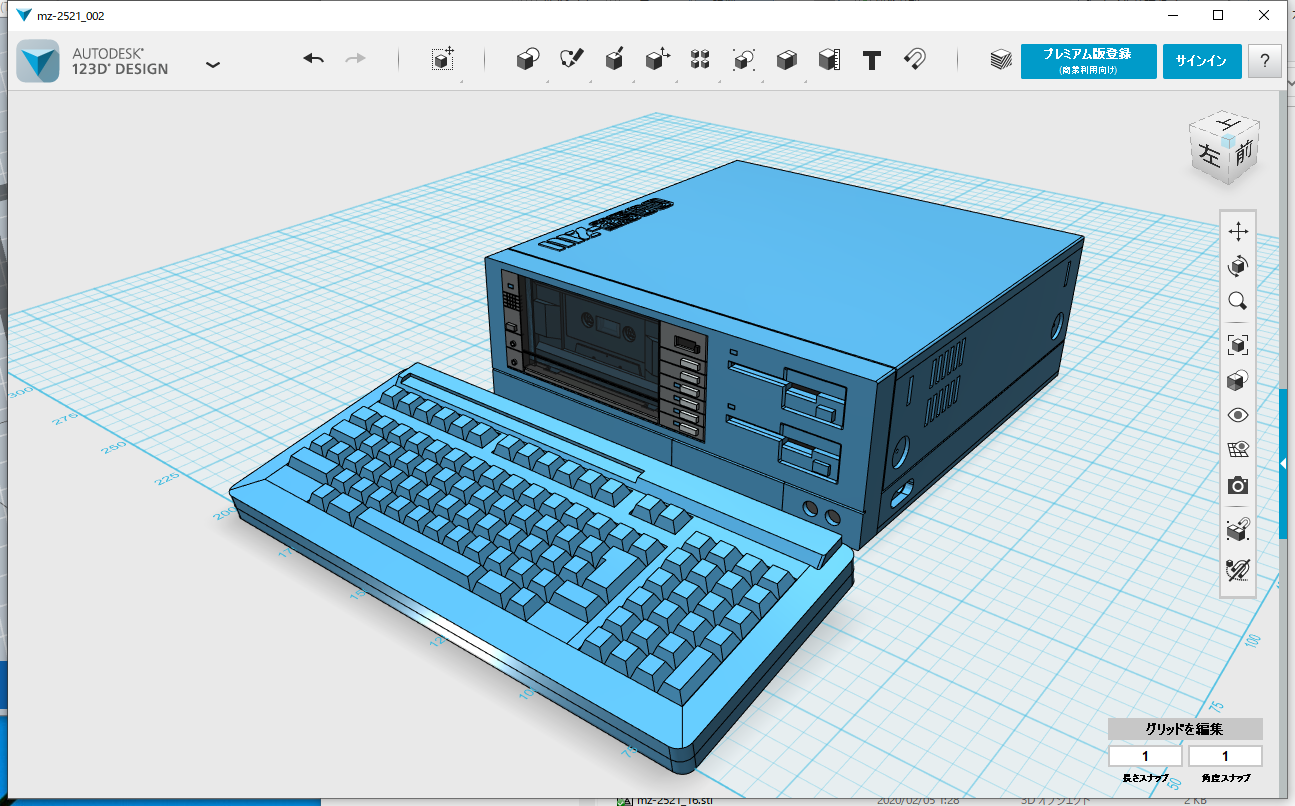Select the Text tool
Image resolution: width=1295 pixels, height=806 pixels.
point(872,60)
